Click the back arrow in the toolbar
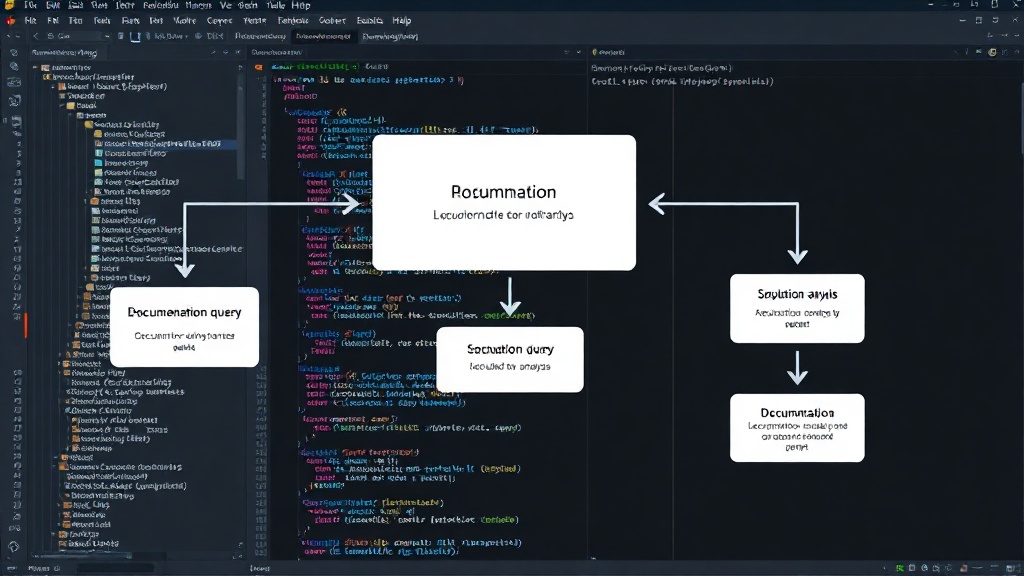 pyautogui.click(x=35, y=37)
